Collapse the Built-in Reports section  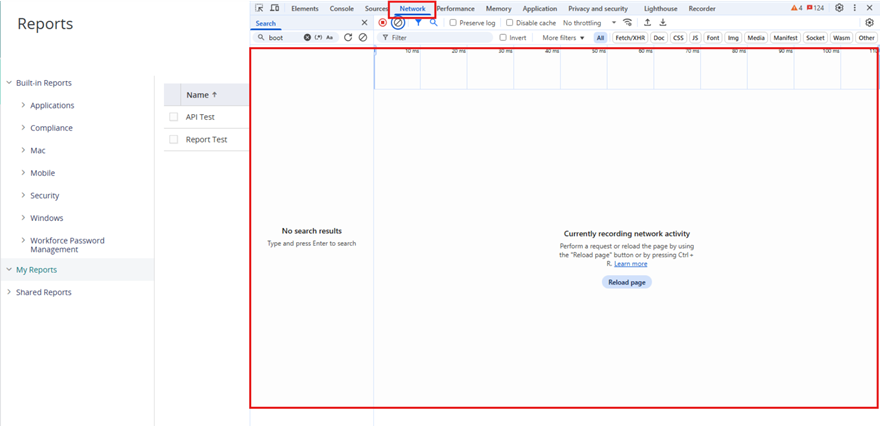9,83
